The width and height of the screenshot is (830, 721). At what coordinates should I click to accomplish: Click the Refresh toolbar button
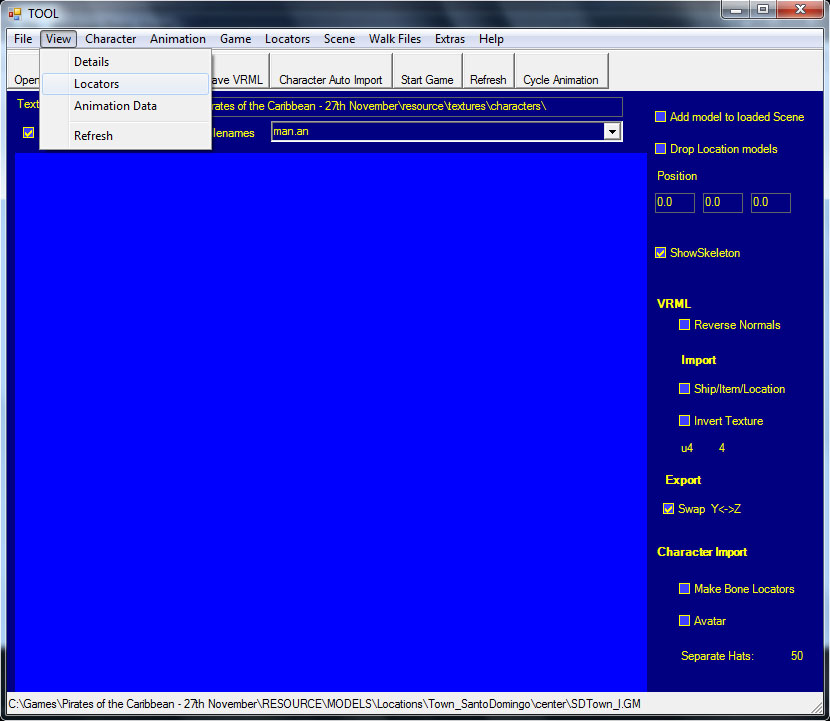click(x=488, y=71)
